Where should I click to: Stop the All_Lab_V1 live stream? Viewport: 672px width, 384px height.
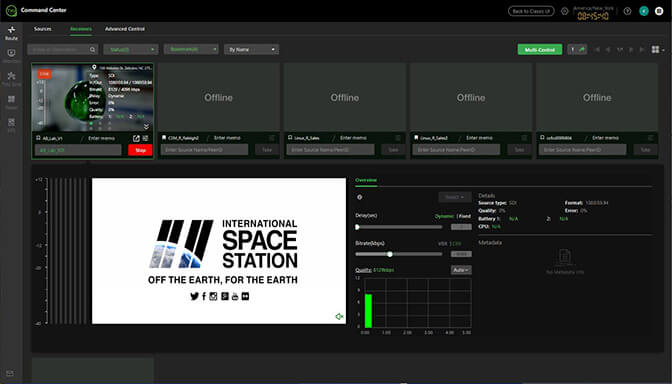coord(140,150)
